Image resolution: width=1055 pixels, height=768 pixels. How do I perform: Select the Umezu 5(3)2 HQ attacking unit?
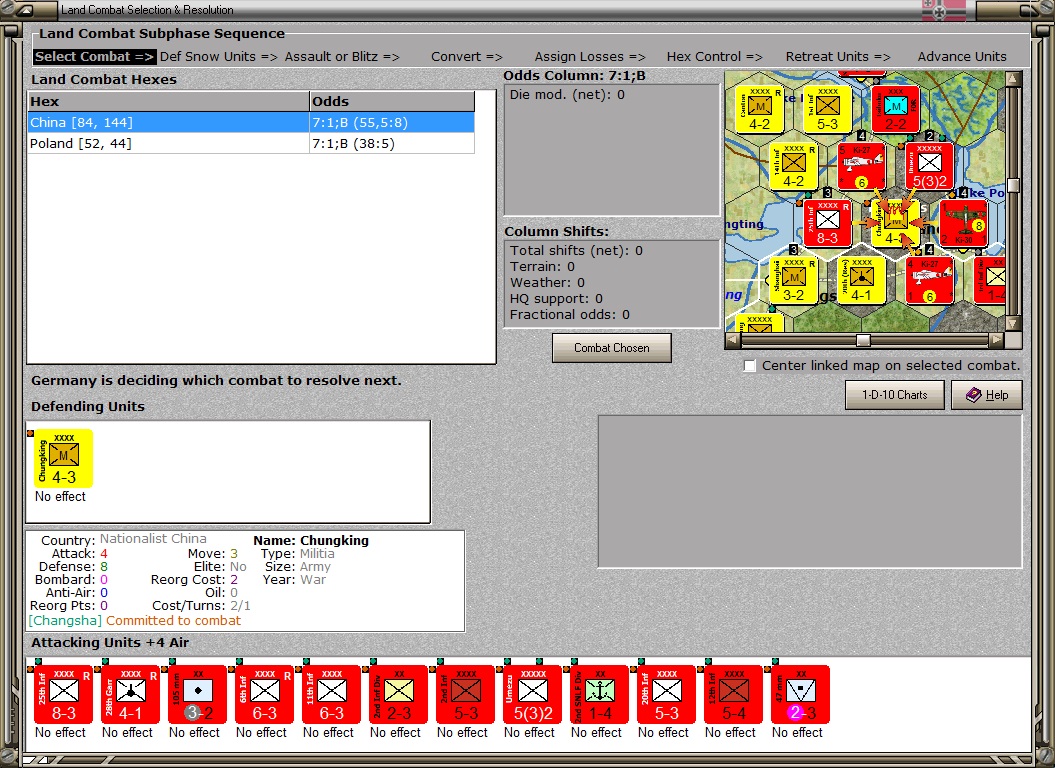point(532,695)
